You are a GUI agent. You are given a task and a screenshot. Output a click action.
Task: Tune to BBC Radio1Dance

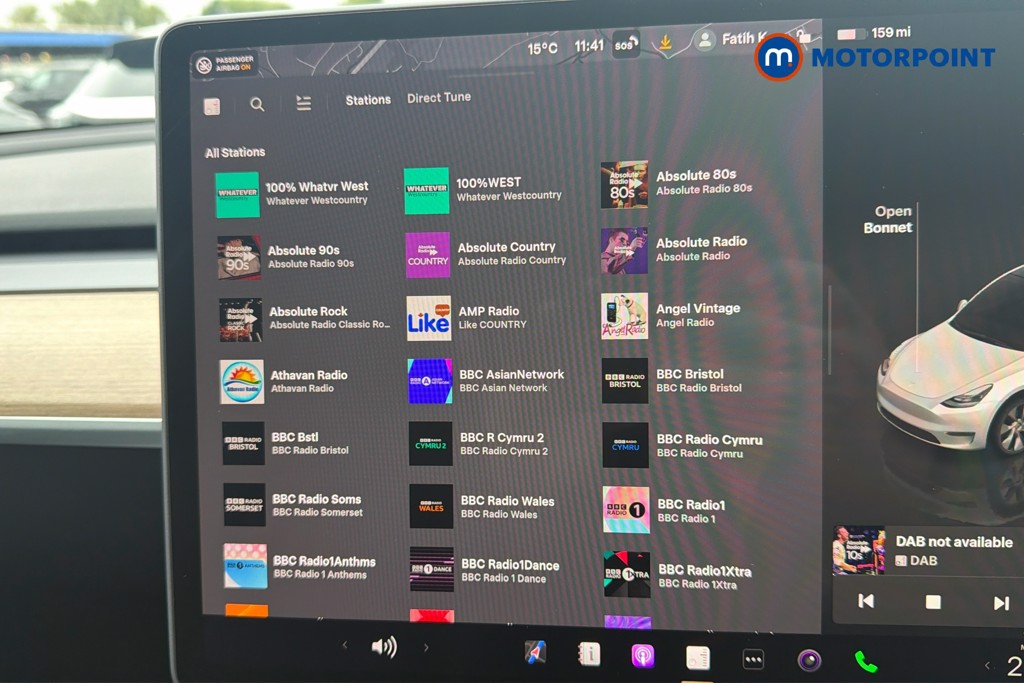click(x=485, y=570)
